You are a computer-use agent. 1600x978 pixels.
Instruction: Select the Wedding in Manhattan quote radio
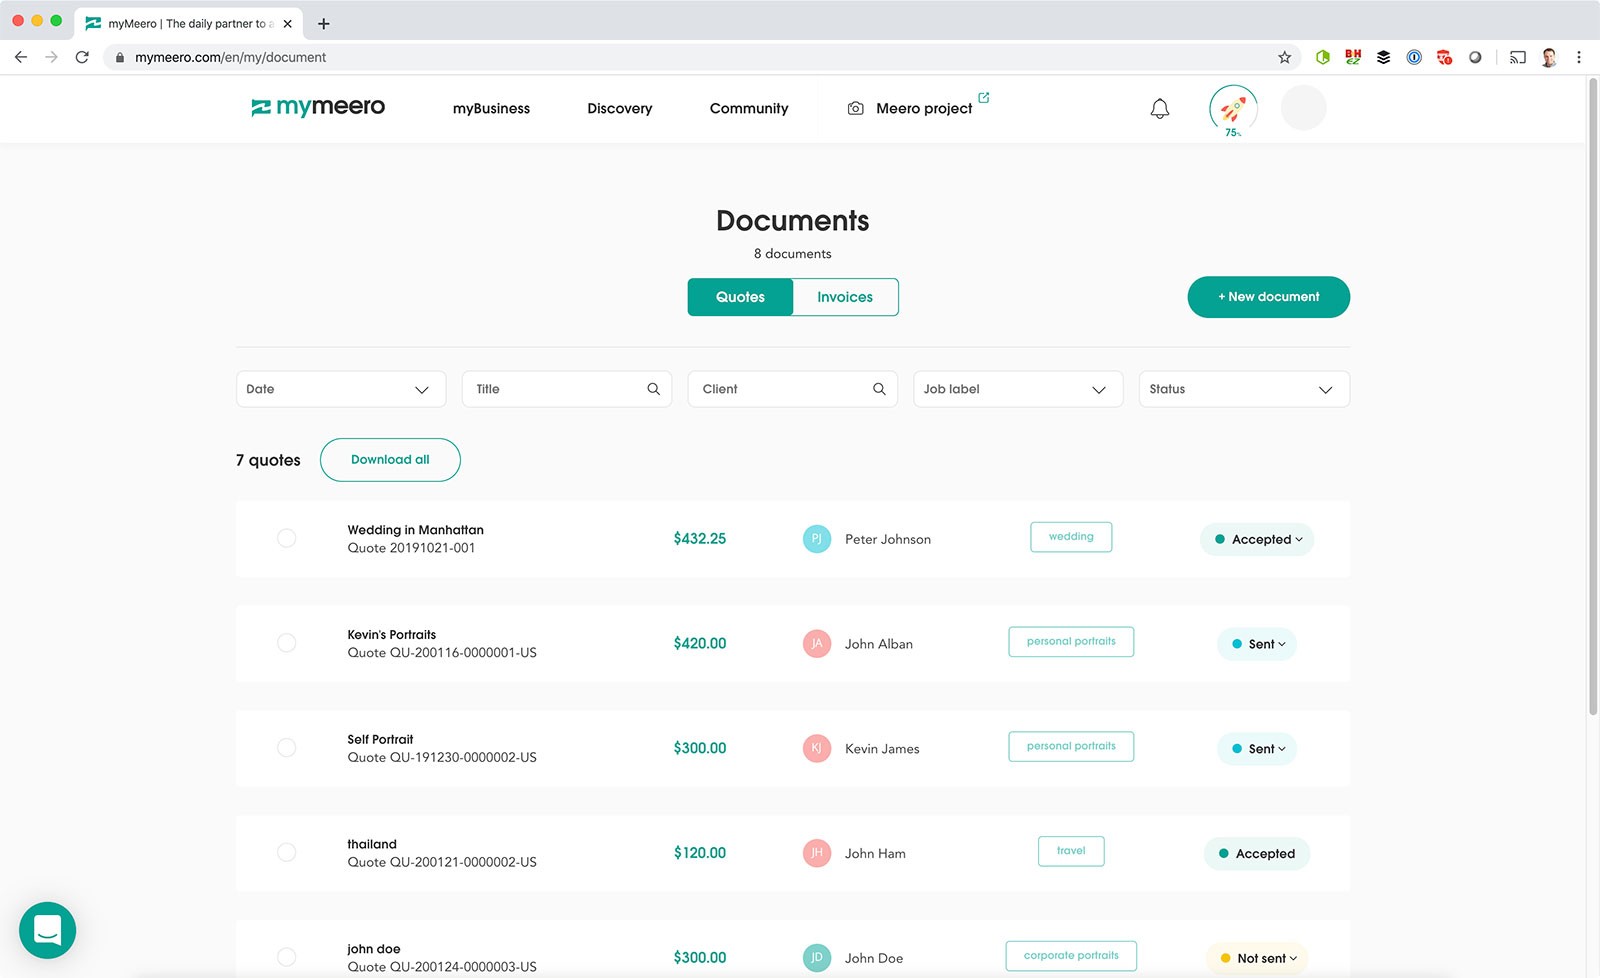pos(286,538)
